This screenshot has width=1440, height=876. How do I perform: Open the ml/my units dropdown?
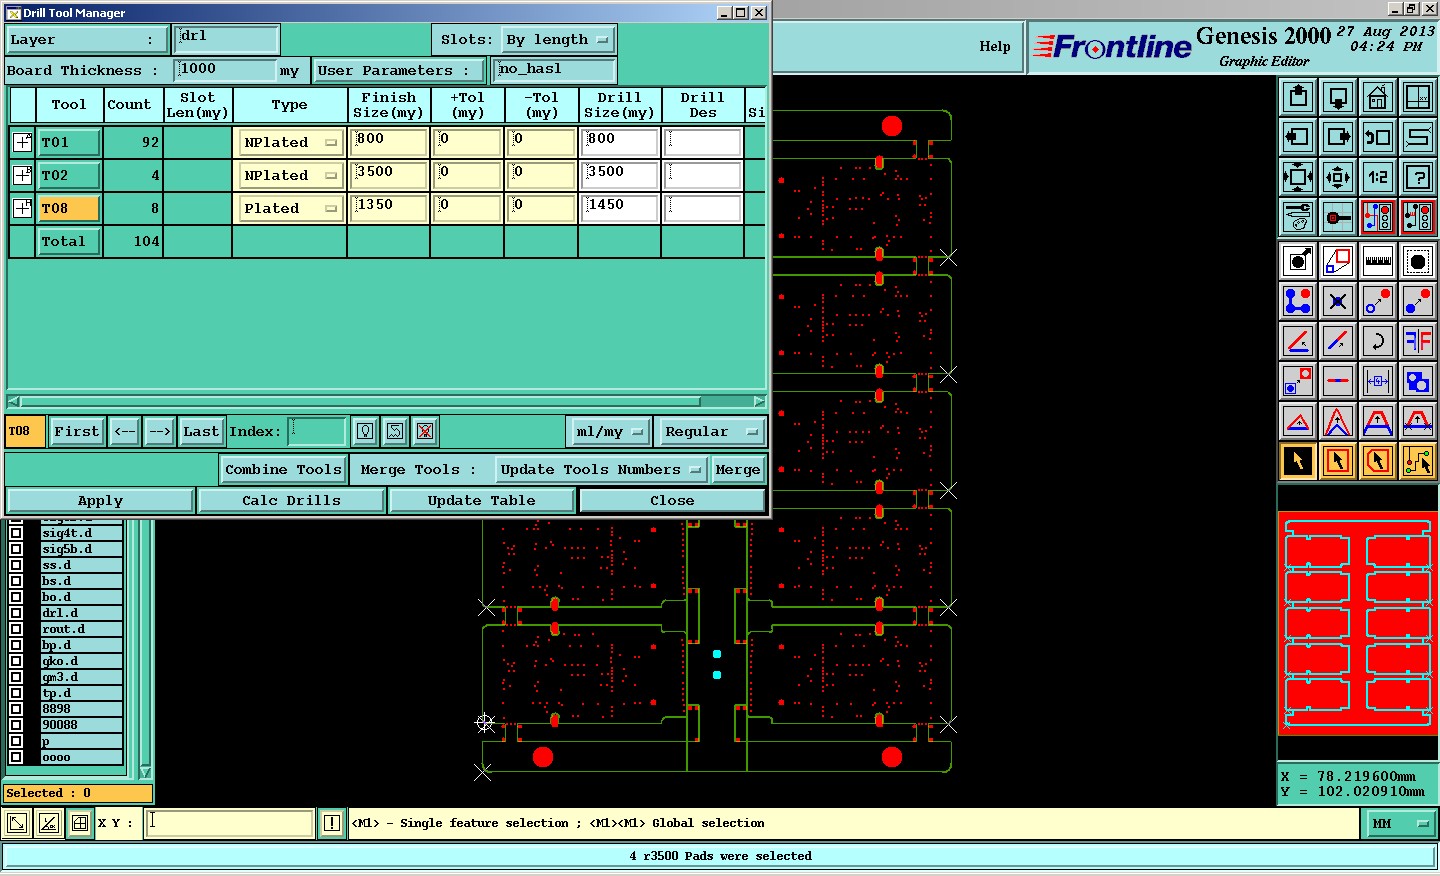point(609,431)
